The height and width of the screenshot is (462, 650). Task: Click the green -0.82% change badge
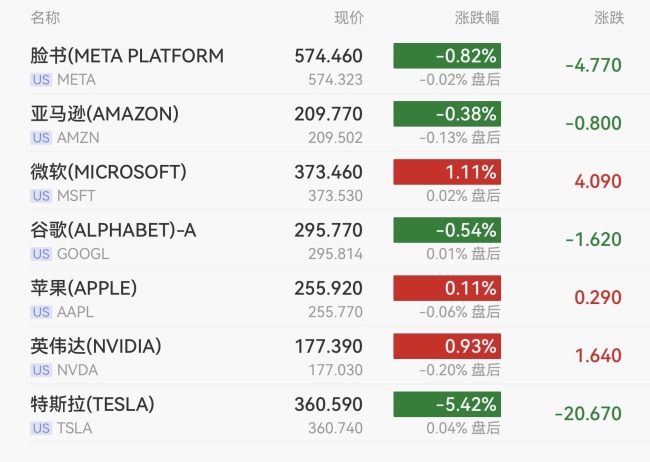(x=447, y=56)
